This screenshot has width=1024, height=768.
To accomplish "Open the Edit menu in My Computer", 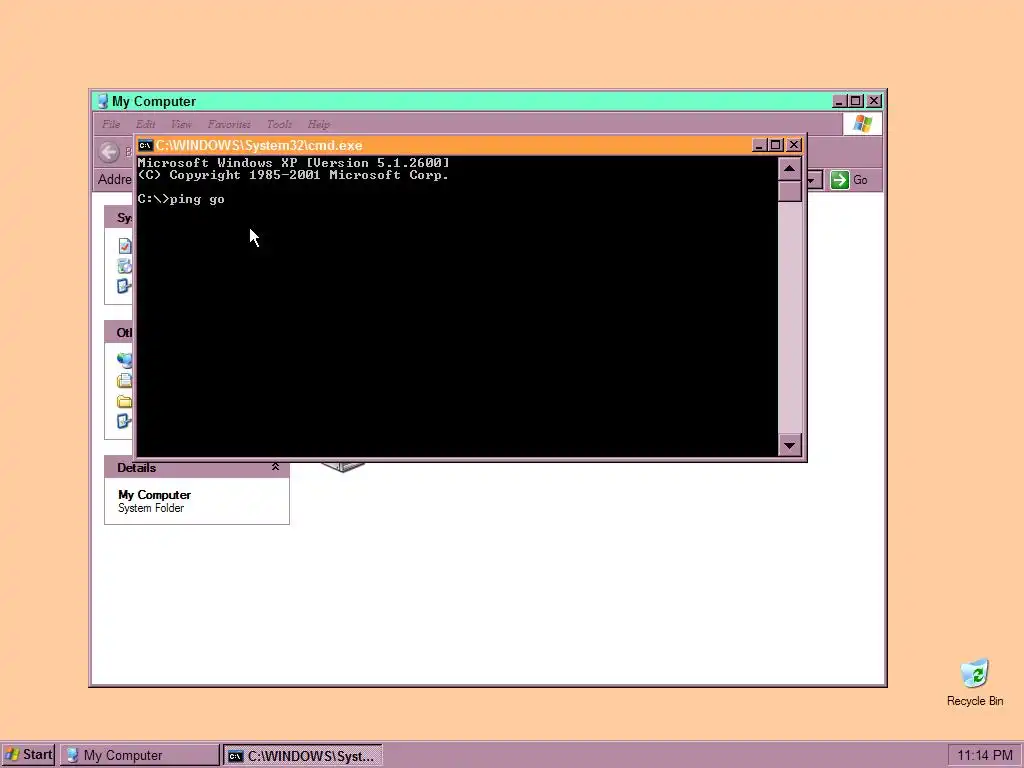I will pyautogui.click(x=145, y=124).
